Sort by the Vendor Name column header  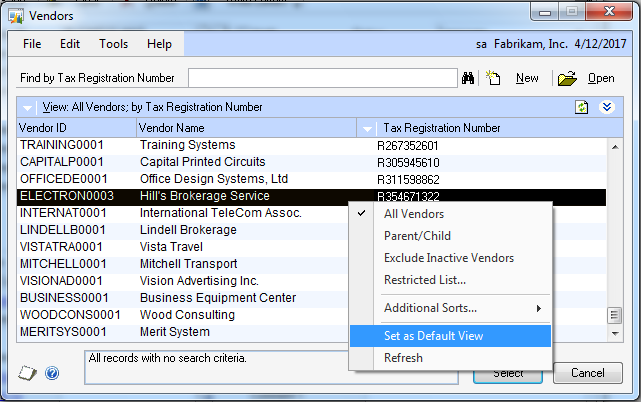[x=246, y=128]
